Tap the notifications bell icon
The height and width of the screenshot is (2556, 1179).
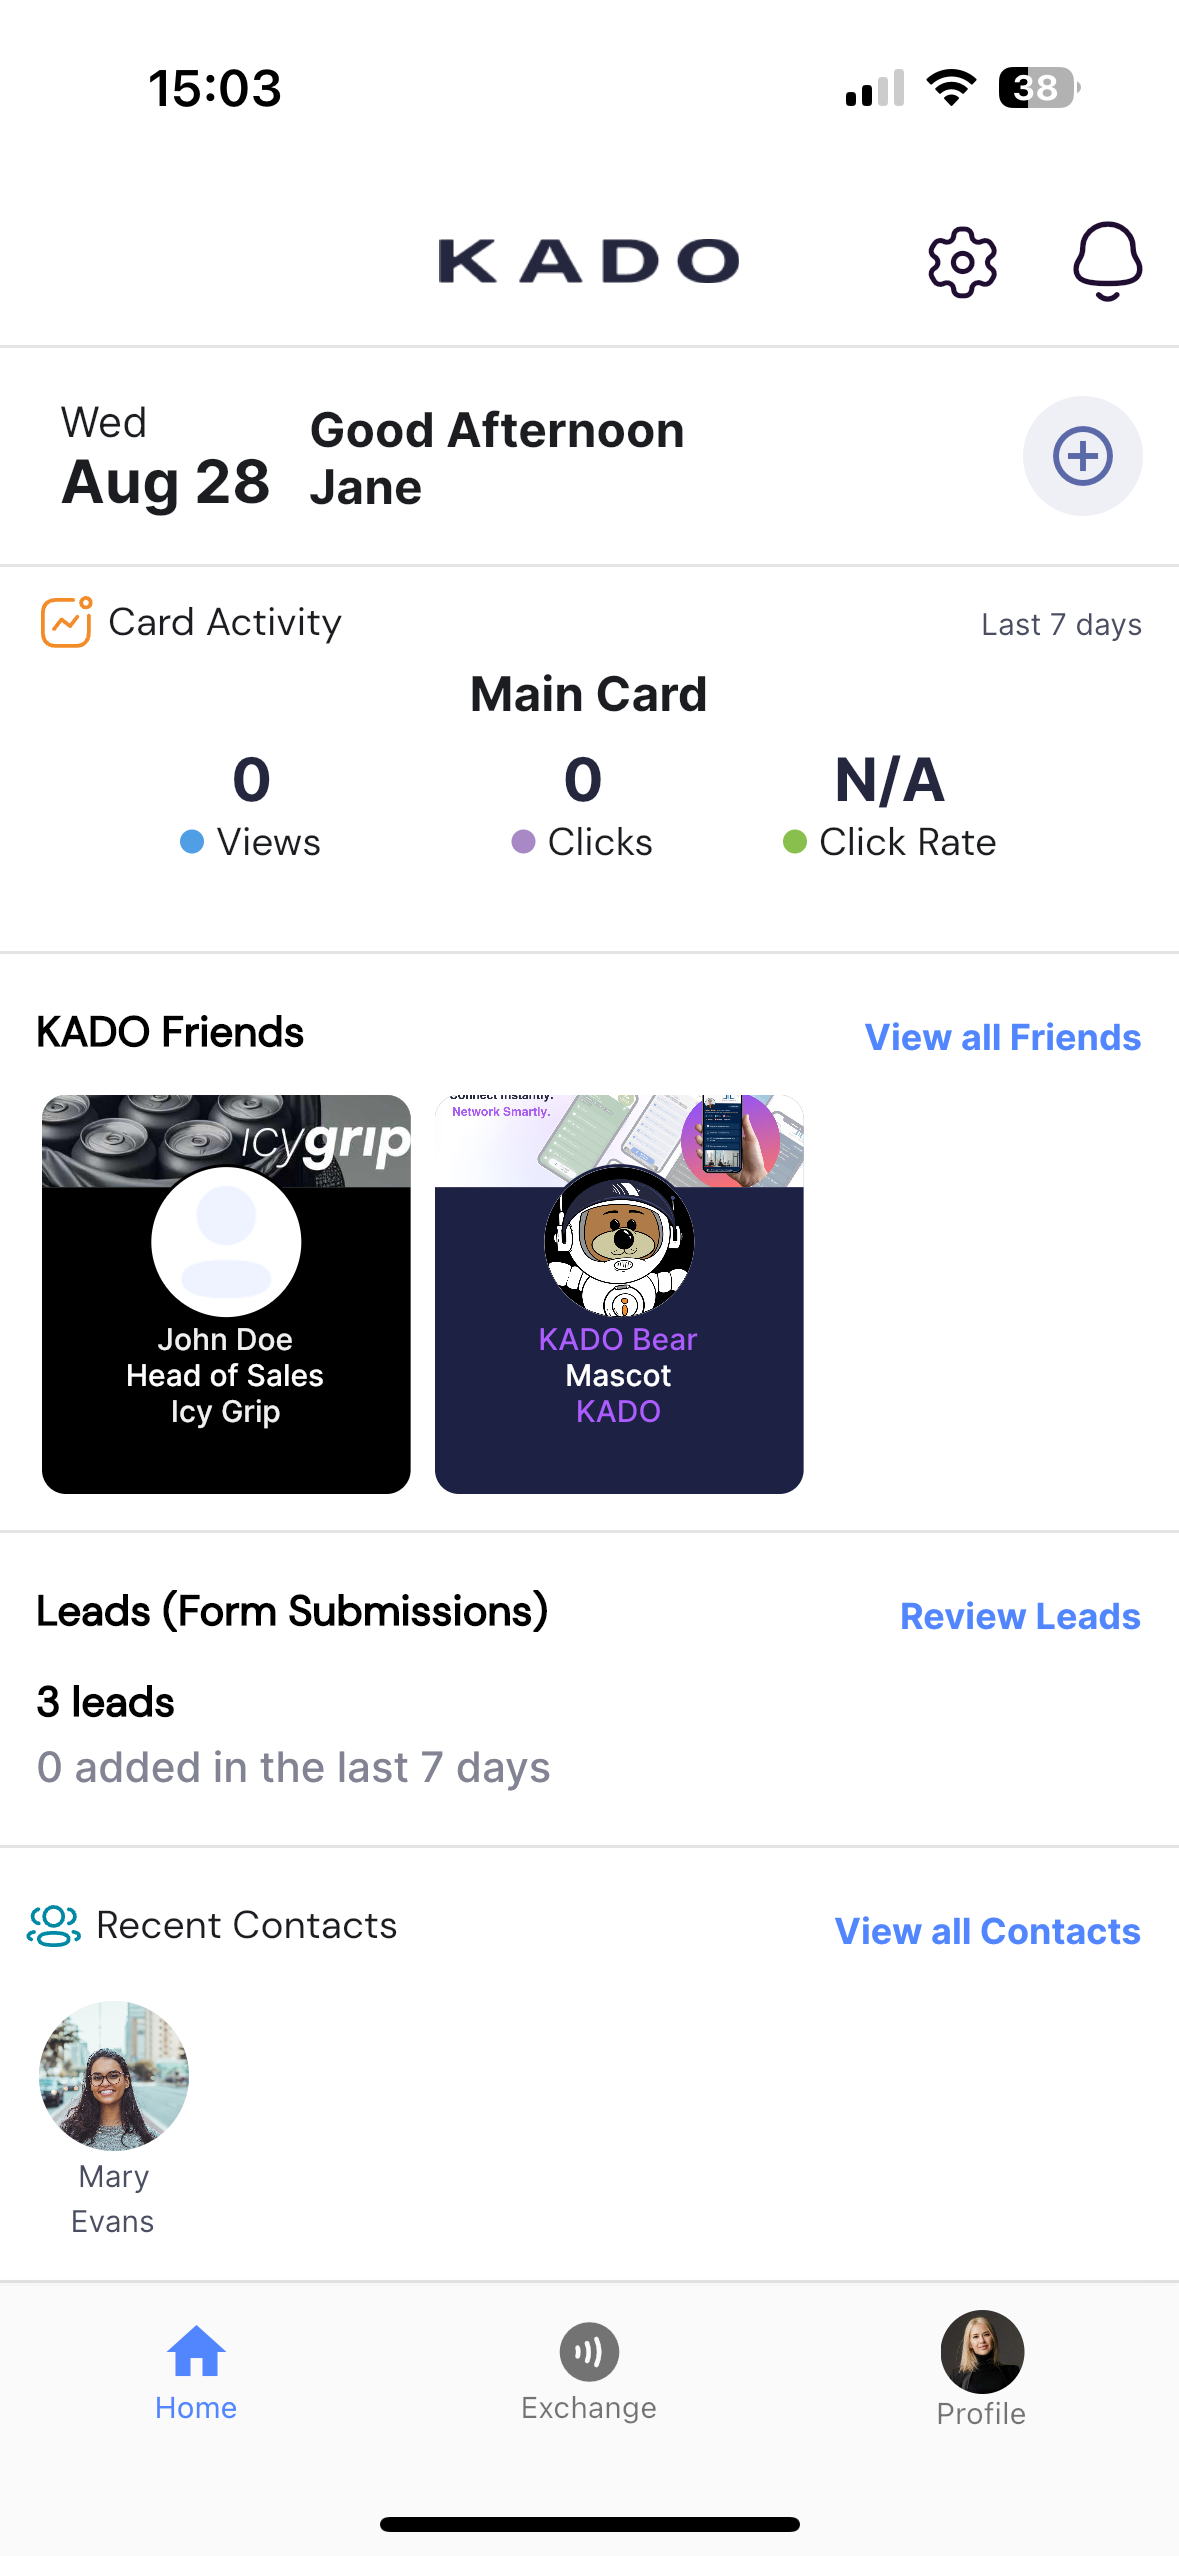click(1107, 261)
